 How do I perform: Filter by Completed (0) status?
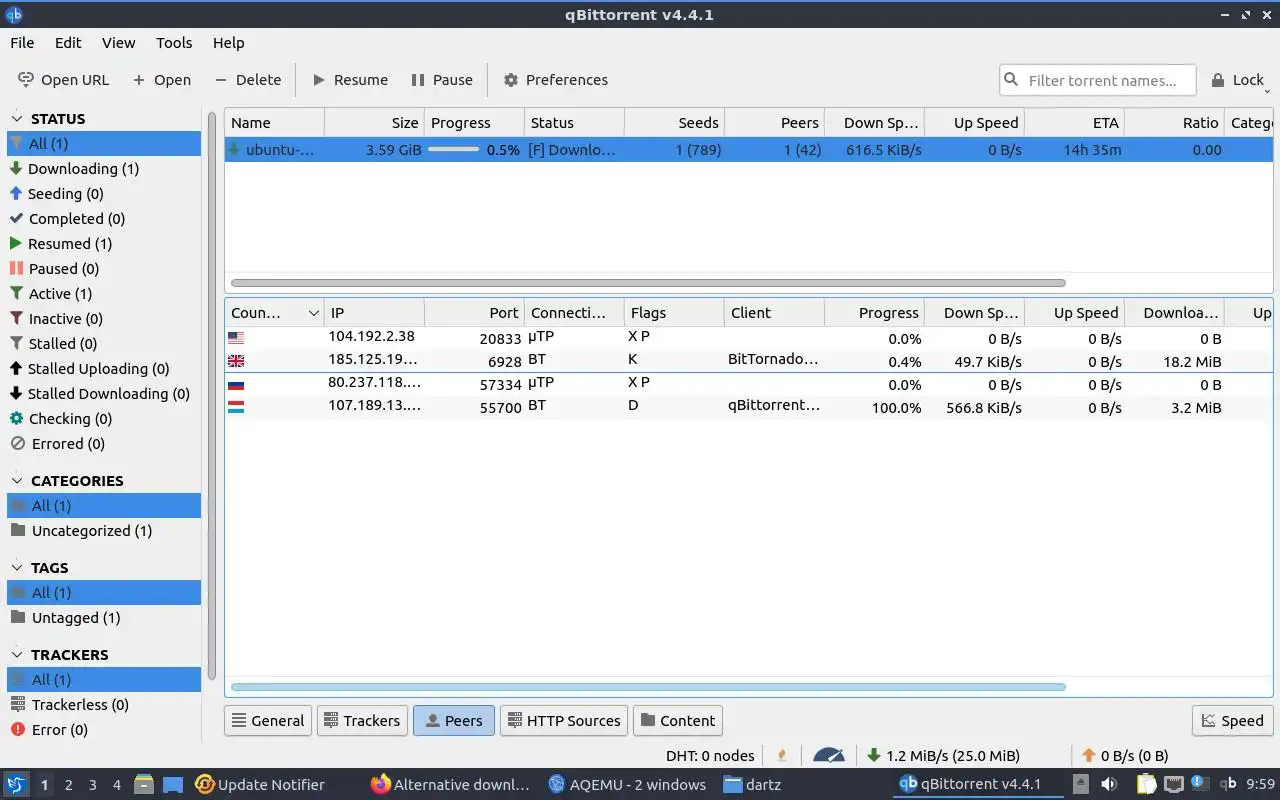click(104, 219)
